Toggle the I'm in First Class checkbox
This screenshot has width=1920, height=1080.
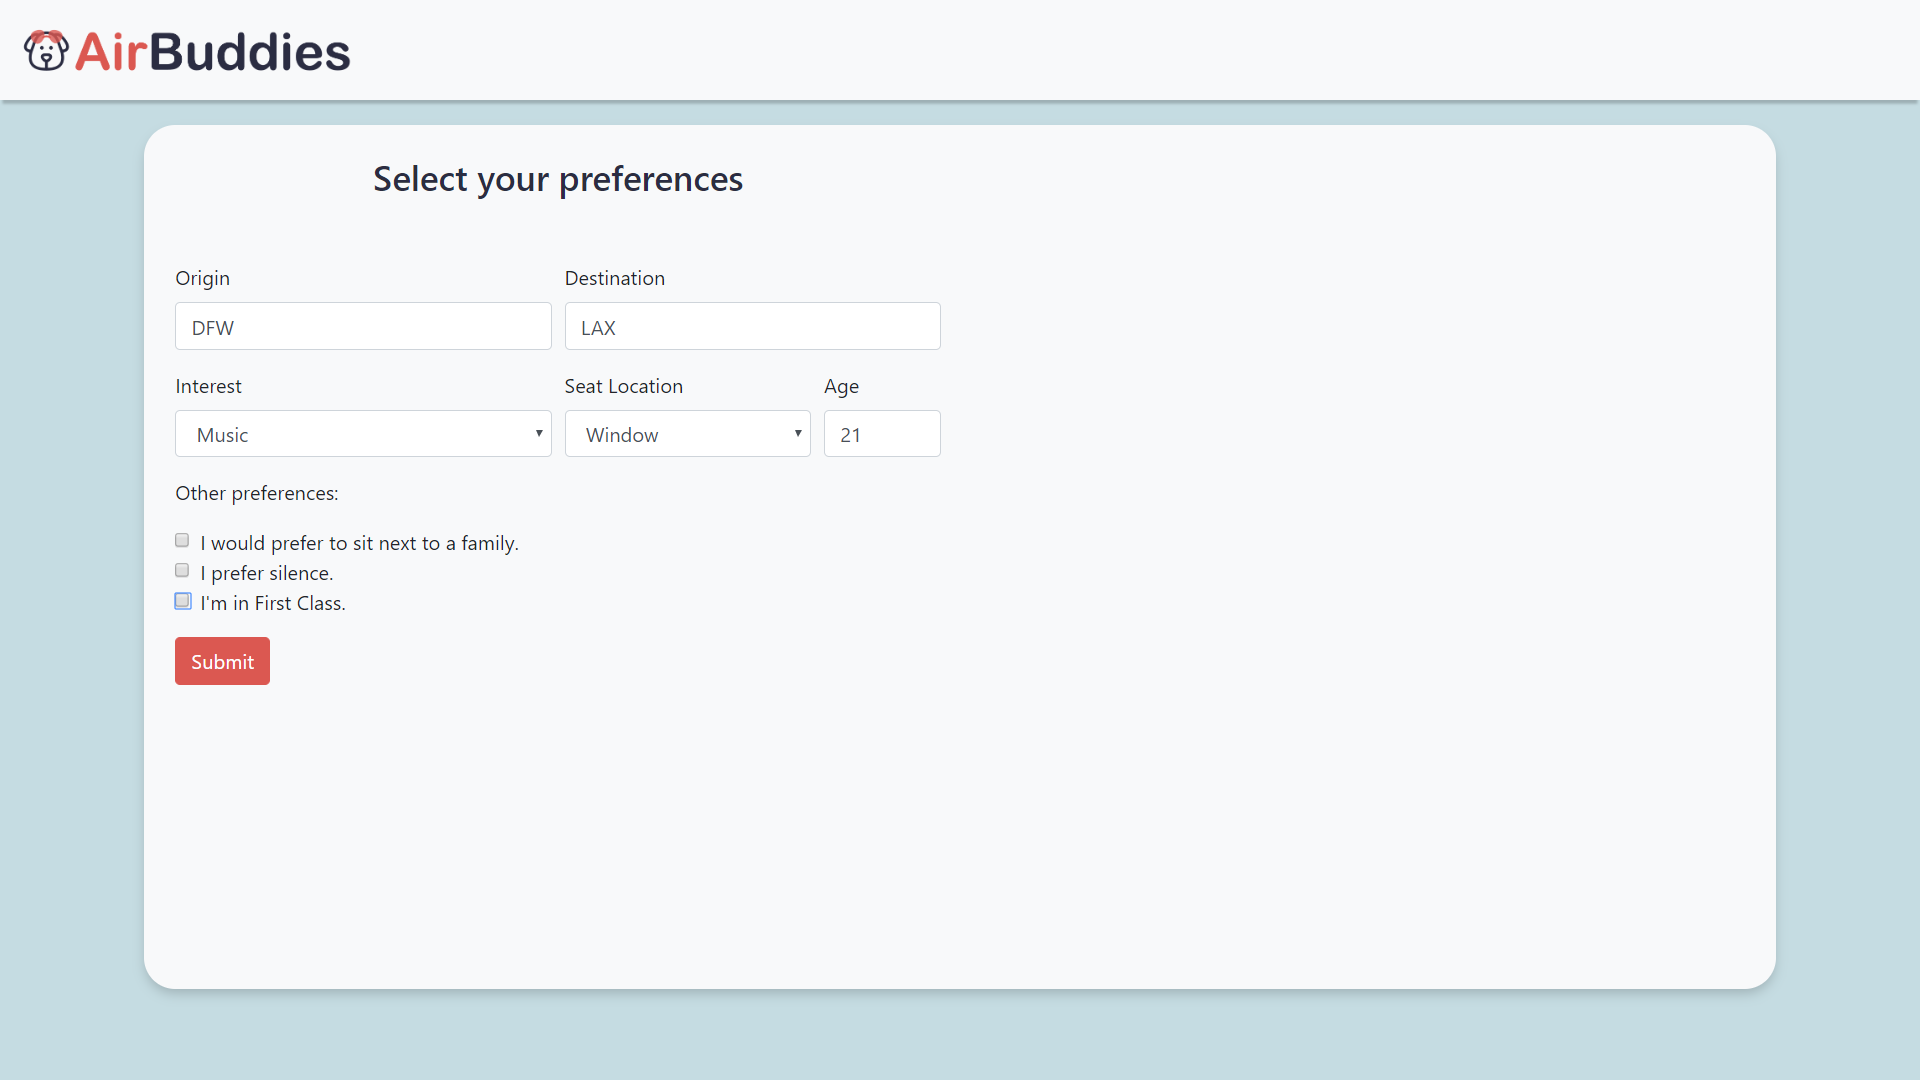click(x=182, y=601)
